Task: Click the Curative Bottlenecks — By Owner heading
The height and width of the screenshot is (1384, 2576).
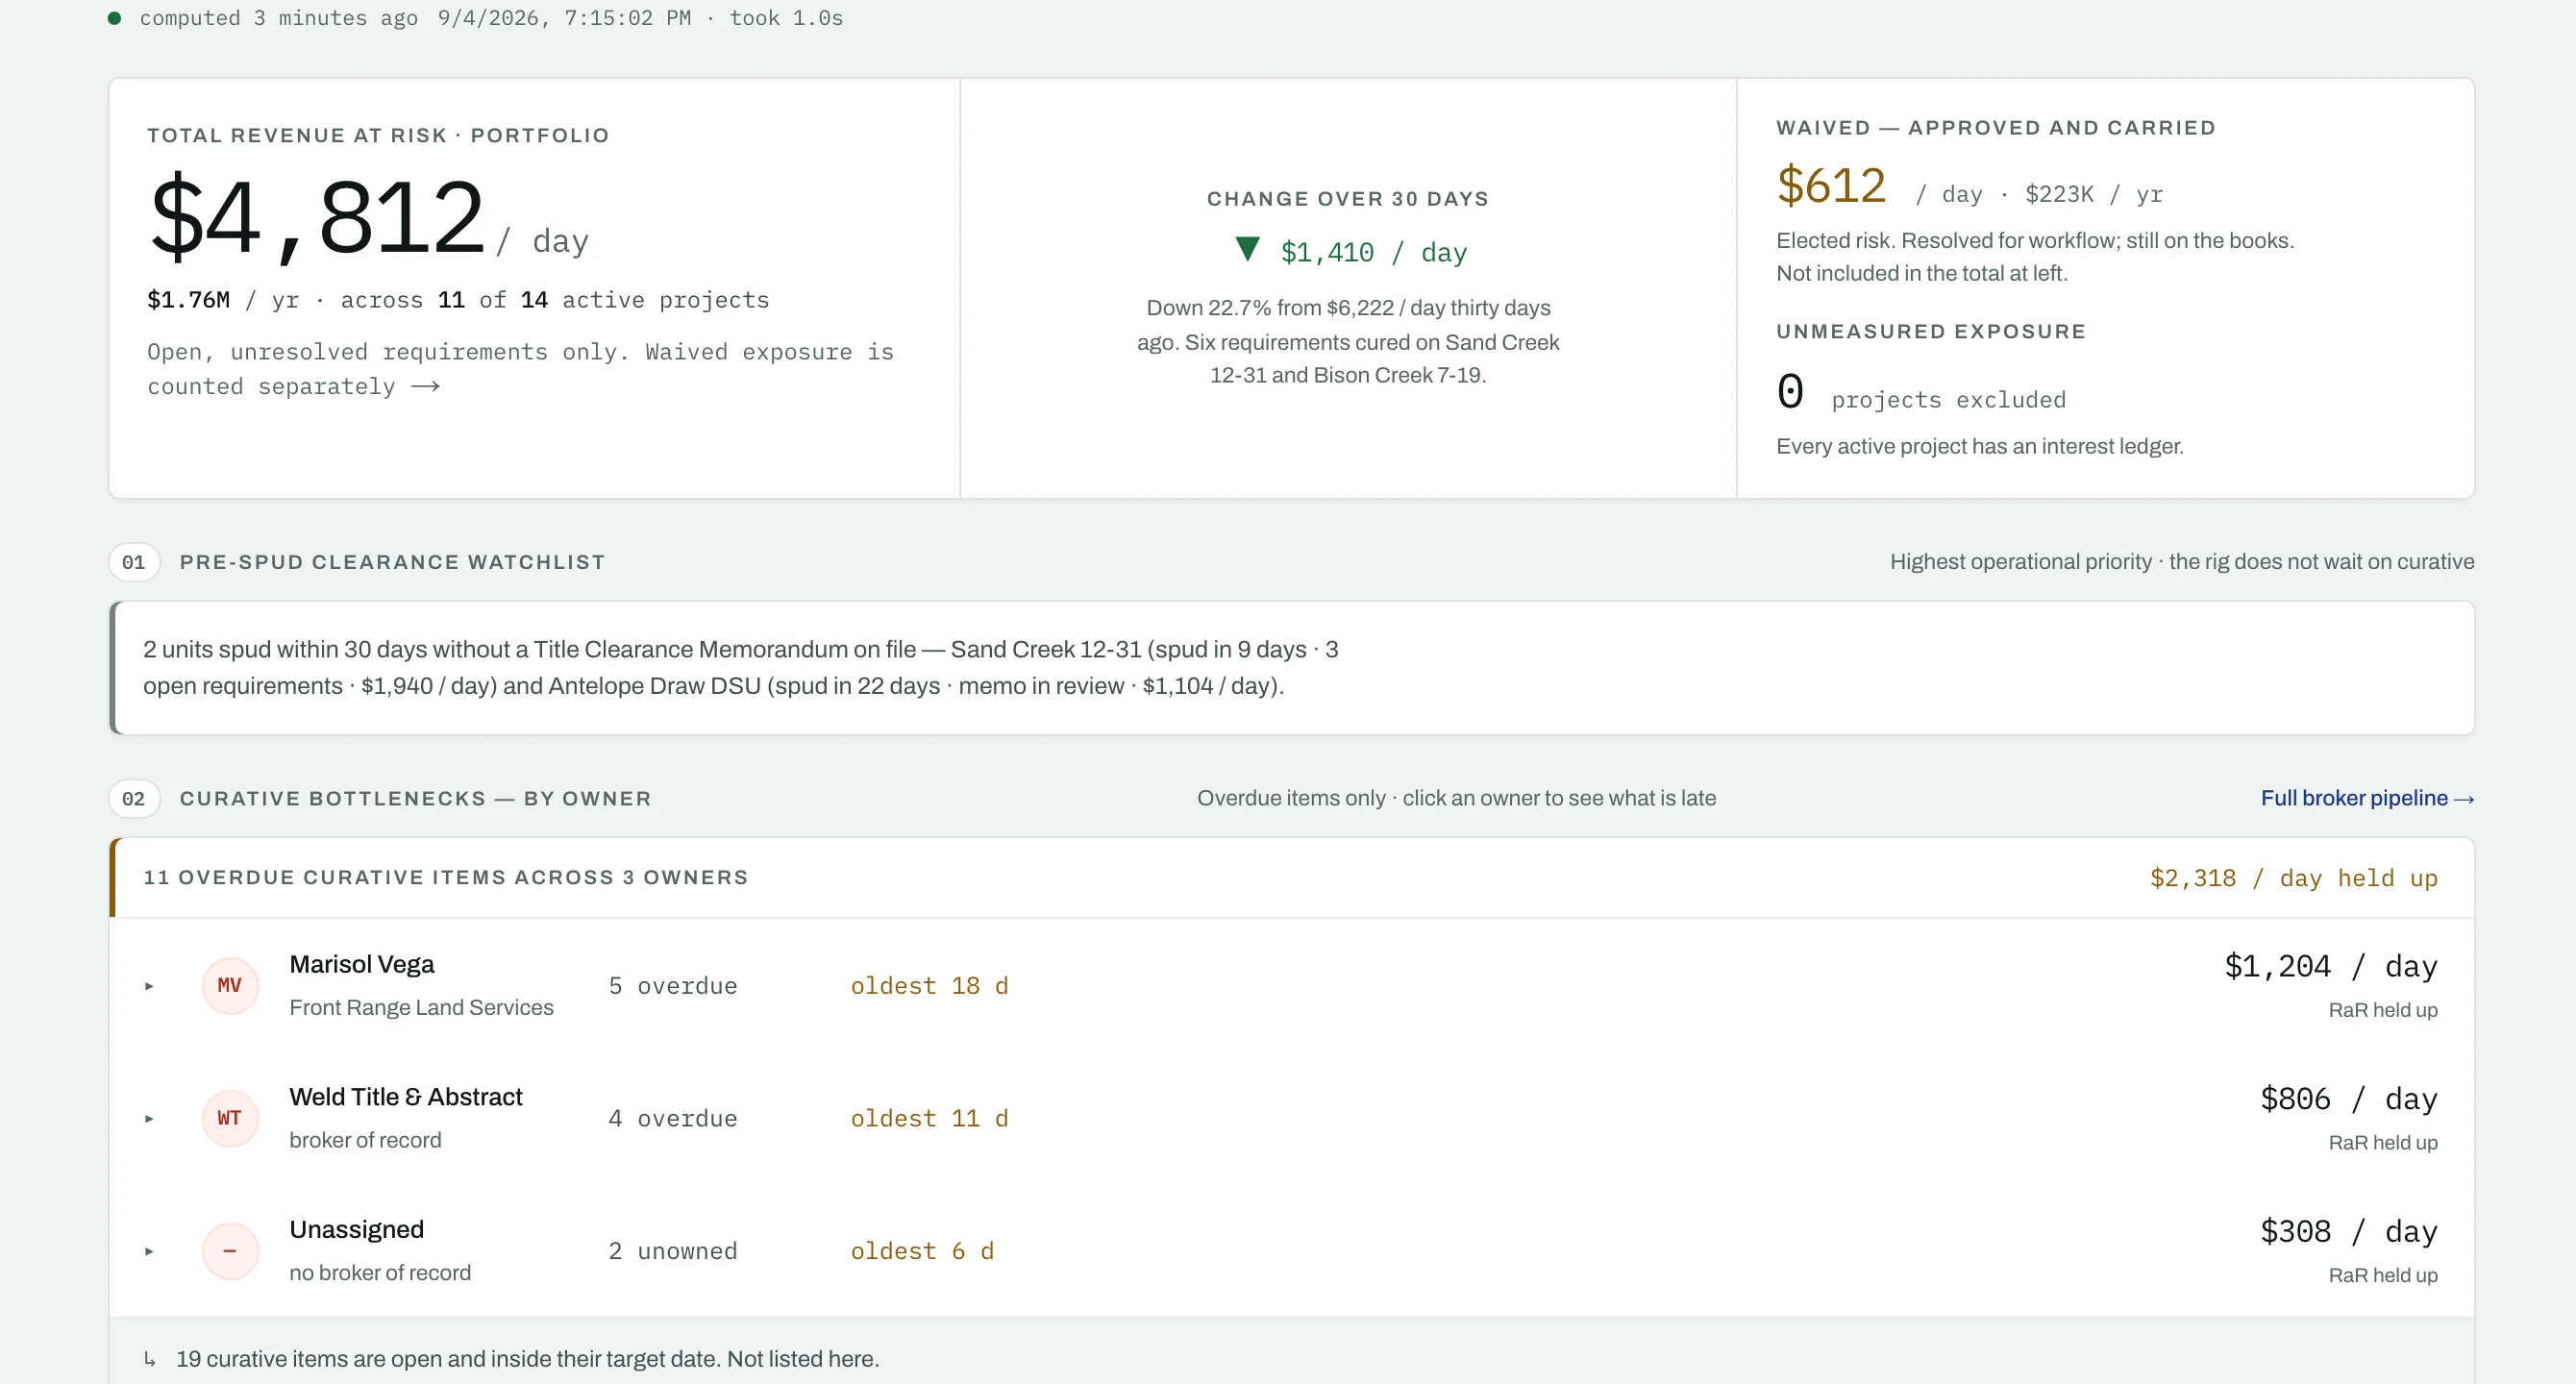Action: 416,798
